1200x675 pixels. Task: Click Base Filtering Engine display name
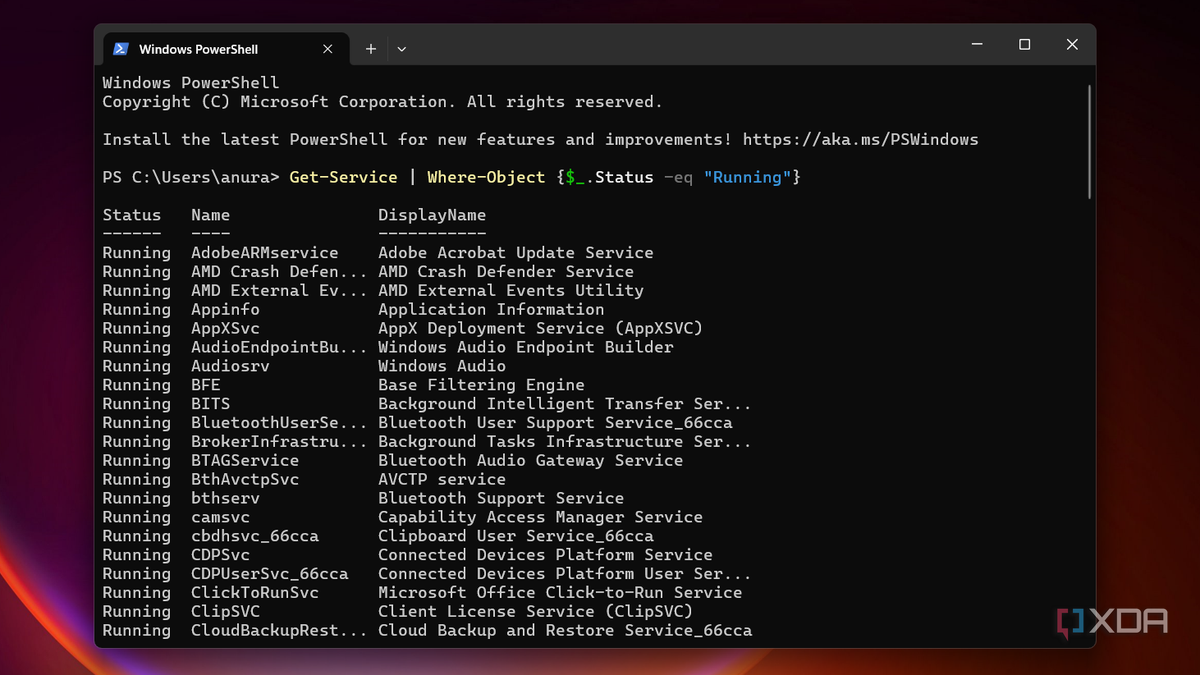481,385
